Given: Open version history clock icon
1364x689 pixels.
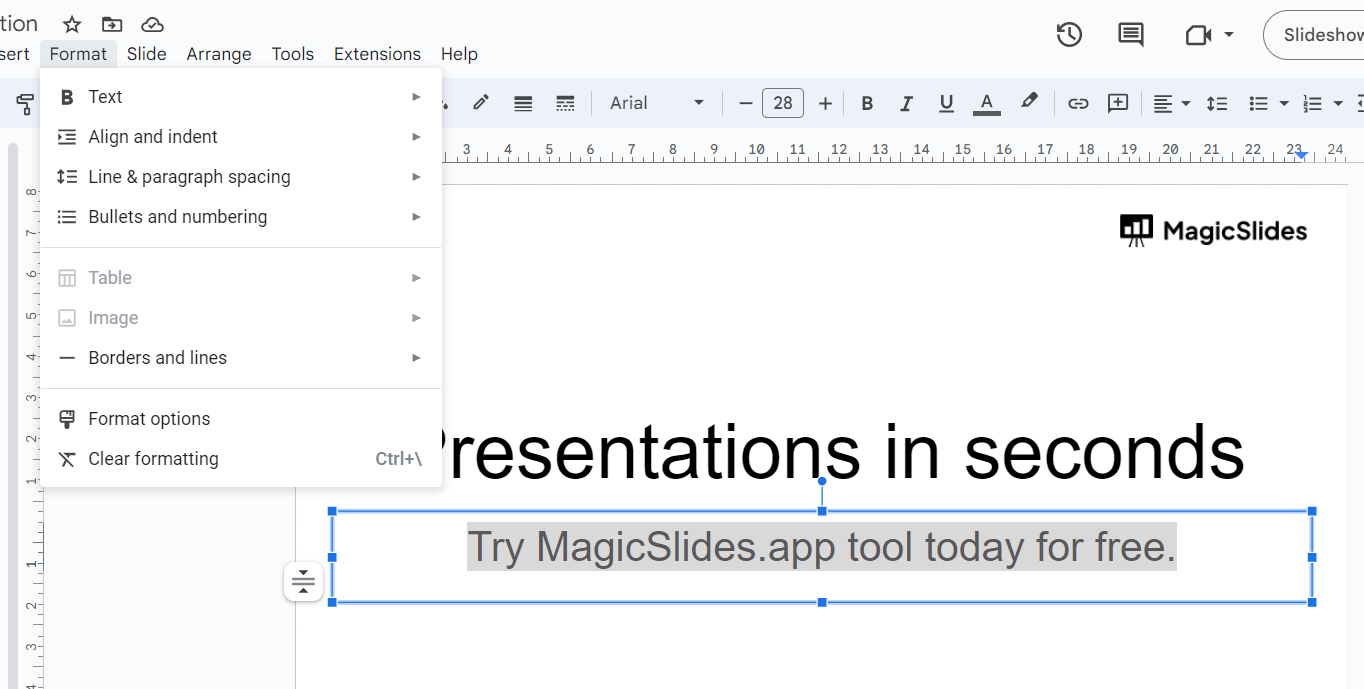Looking at the screenshot, I should coord(1069,35).
